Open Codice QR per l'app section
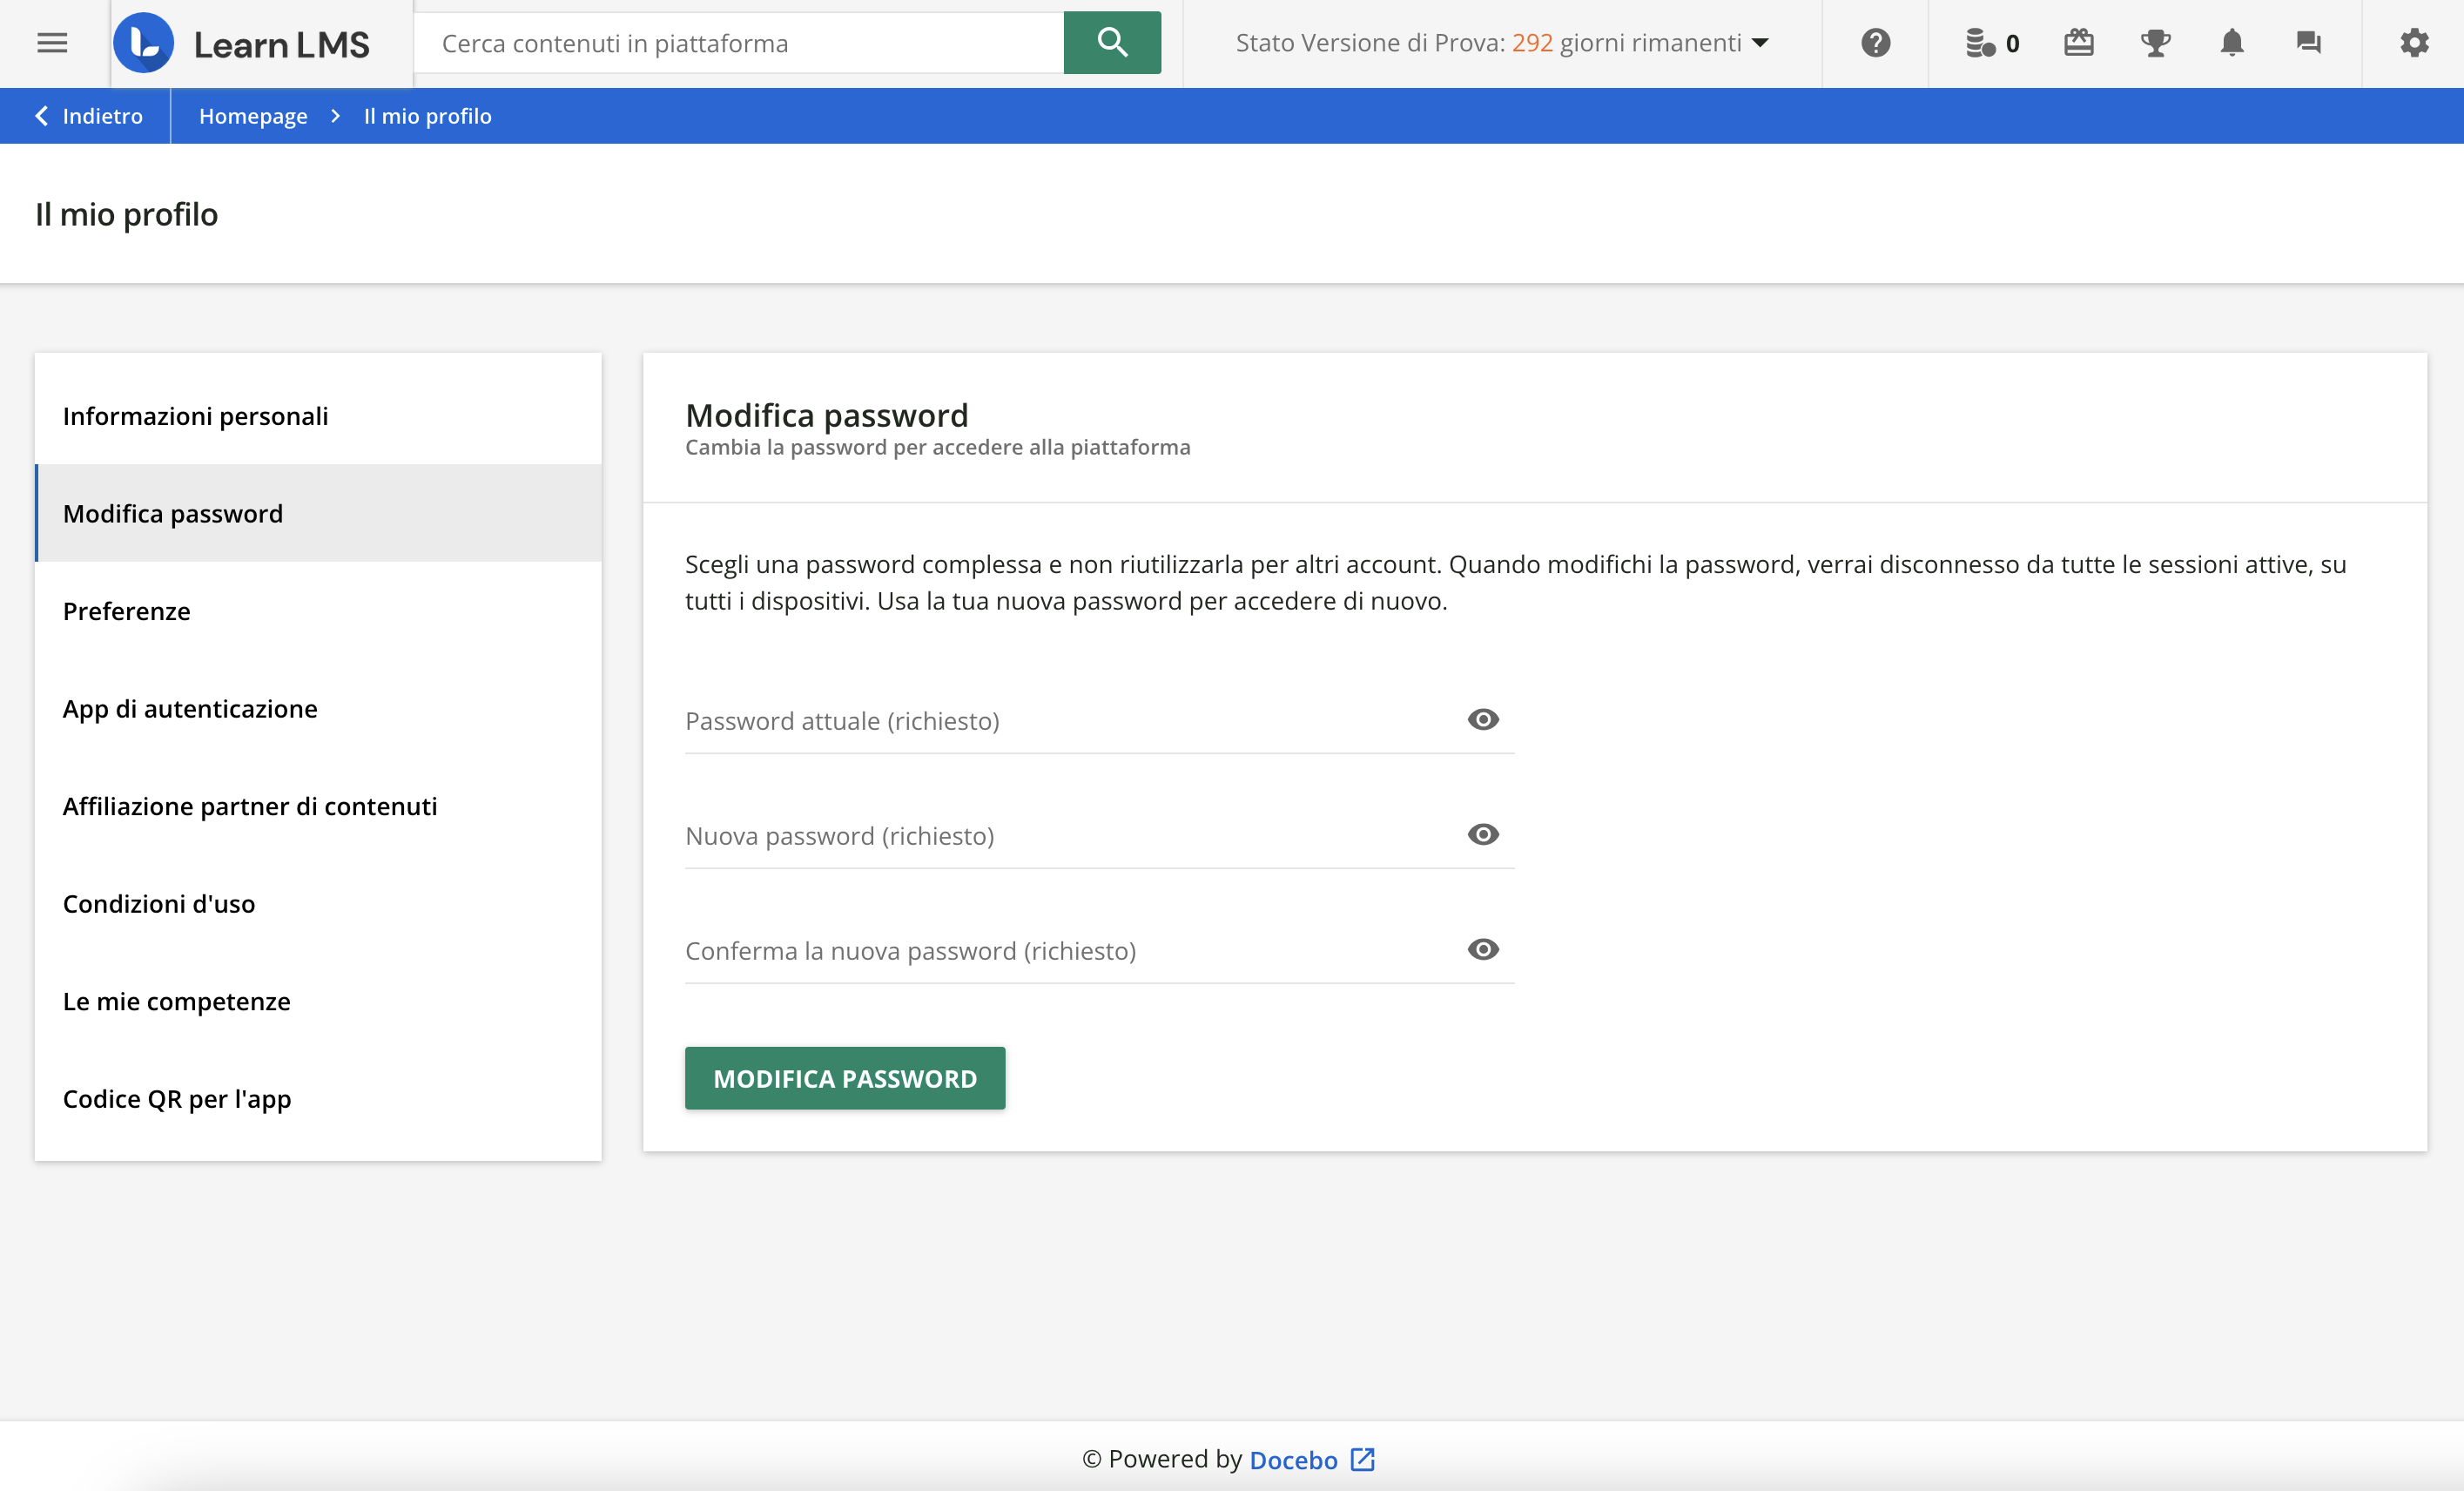 point(318,1098)
